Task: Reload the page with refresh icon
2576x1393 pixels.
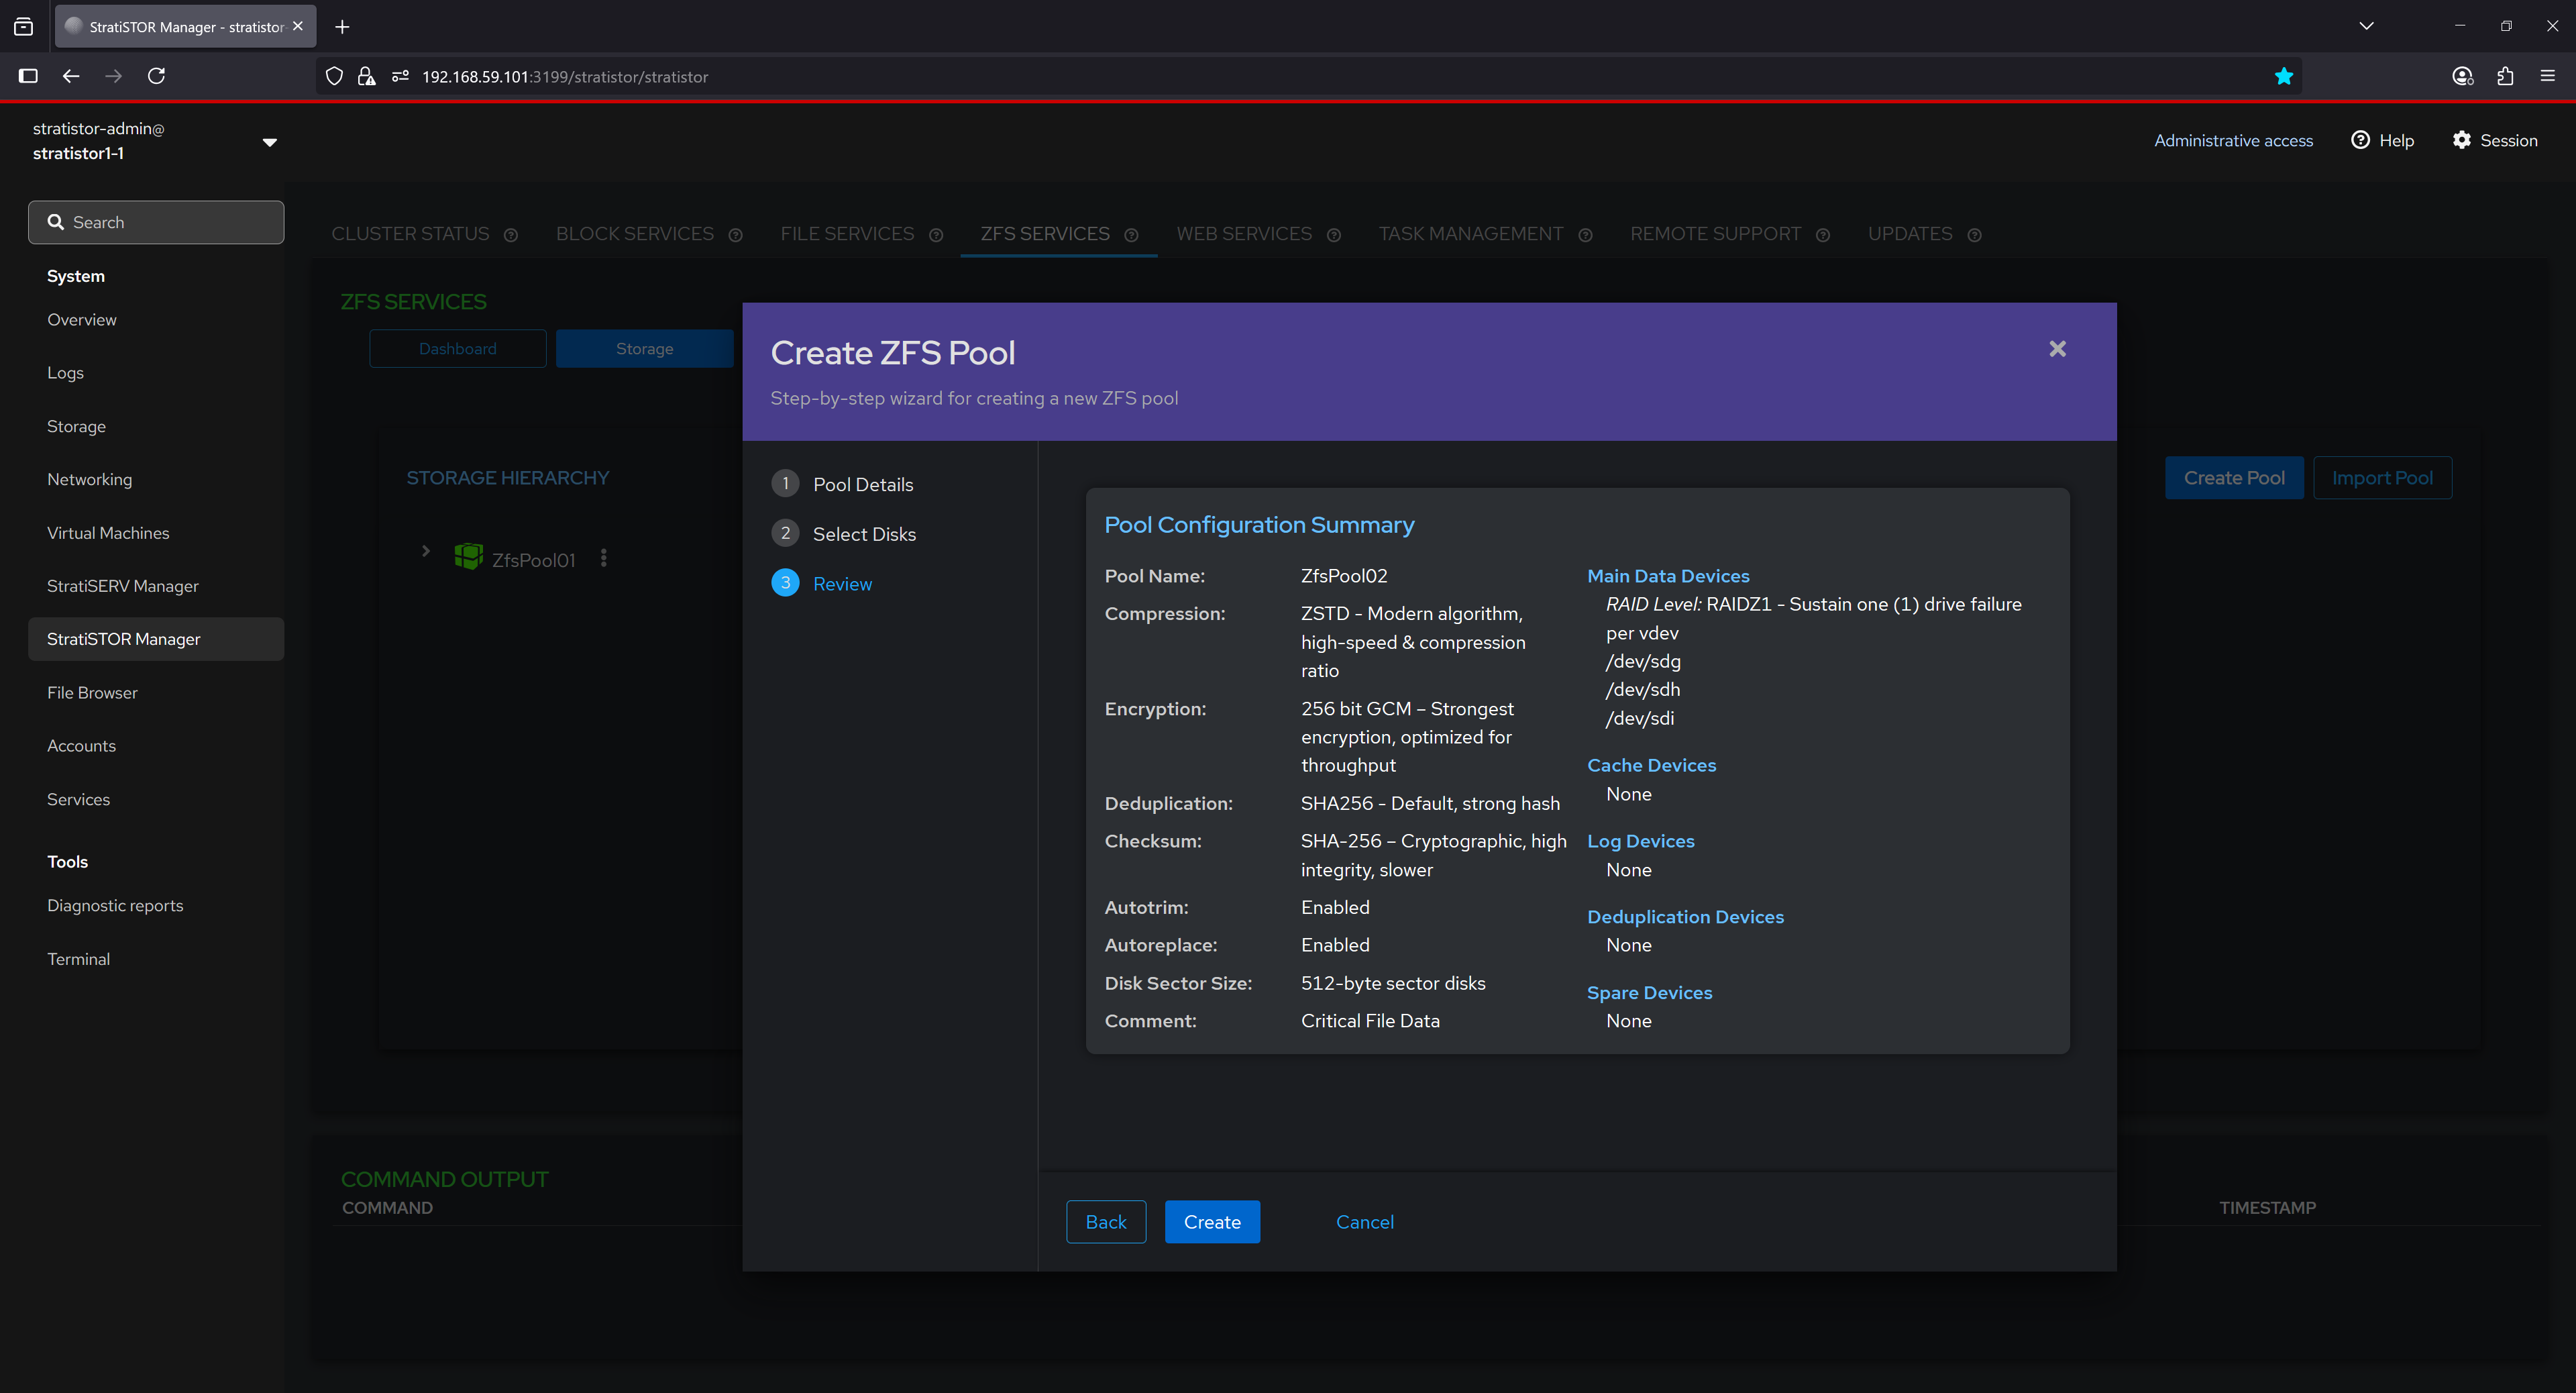Action: pos(156,76)
